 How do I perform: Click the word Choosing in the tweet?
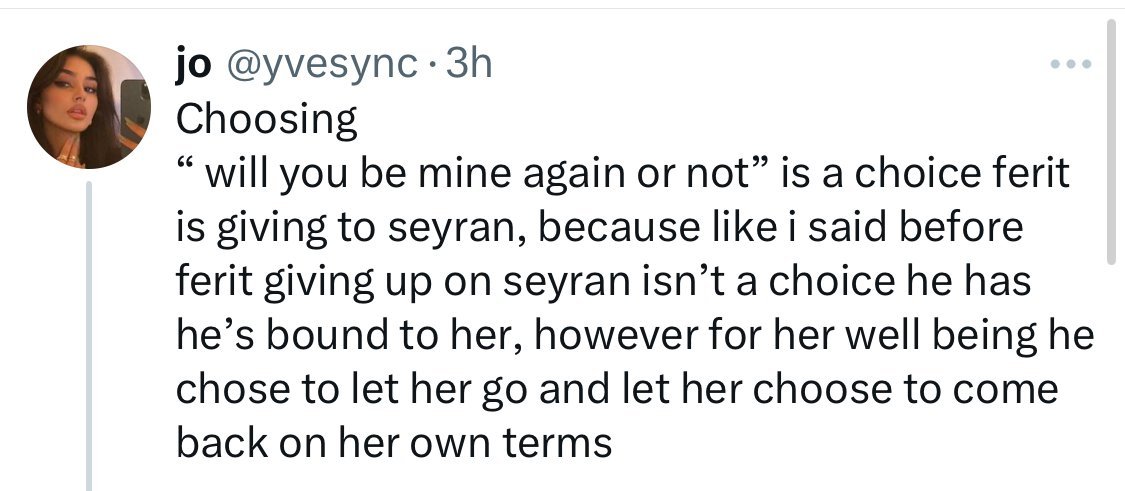point(266,120)
